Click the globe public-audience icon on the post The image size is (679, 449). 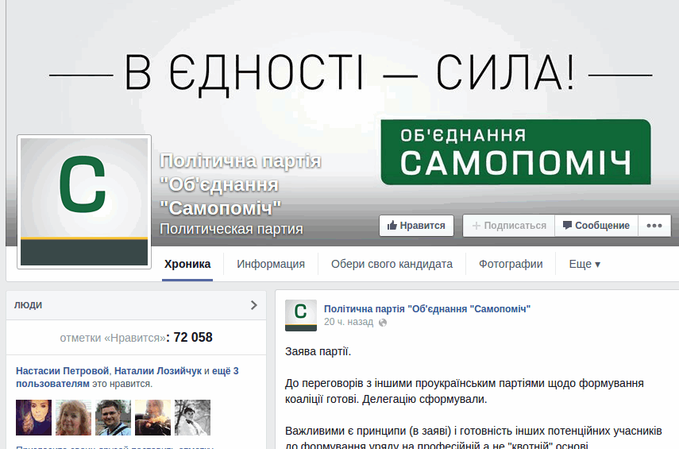pos(383,323)
